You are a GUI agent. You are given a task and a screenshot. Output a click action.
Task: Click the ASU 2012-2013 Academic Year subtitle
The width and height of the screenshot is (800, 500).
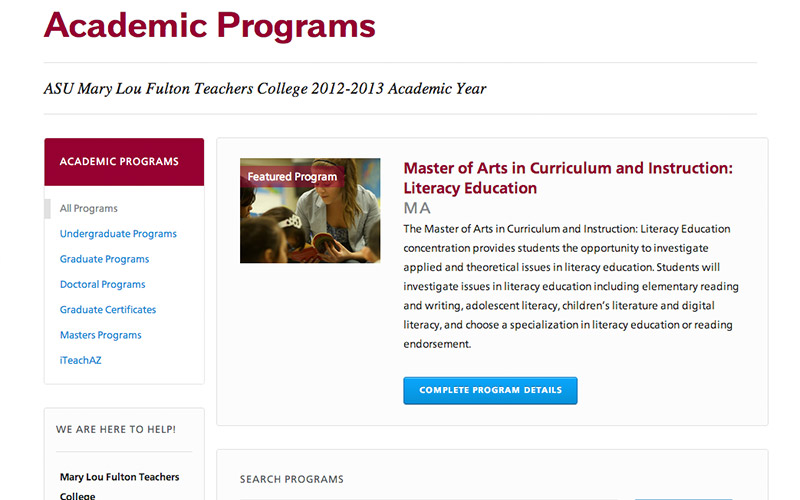[x=265, y=89]
